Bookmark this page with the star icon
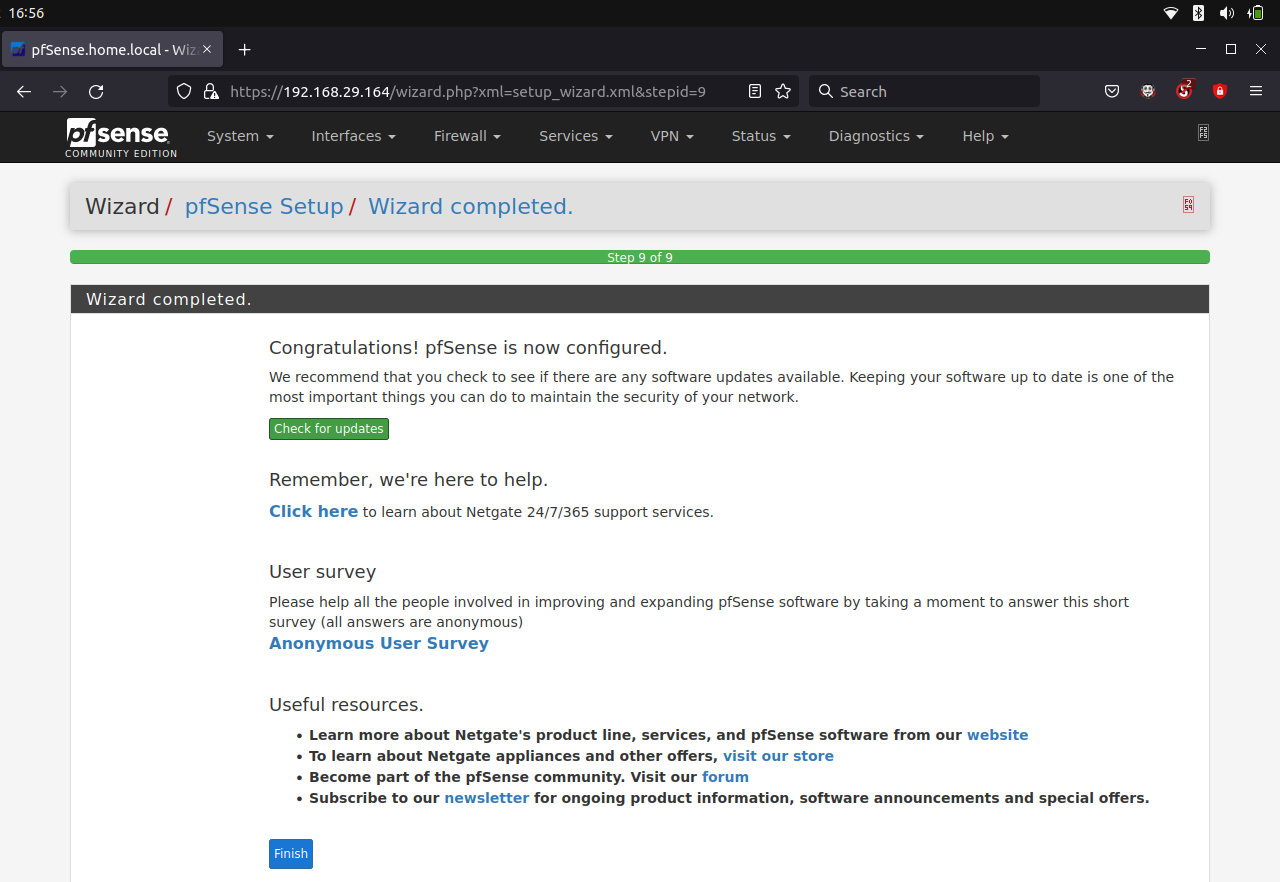The image size is (1280, 882). click(x=783, y=91)
